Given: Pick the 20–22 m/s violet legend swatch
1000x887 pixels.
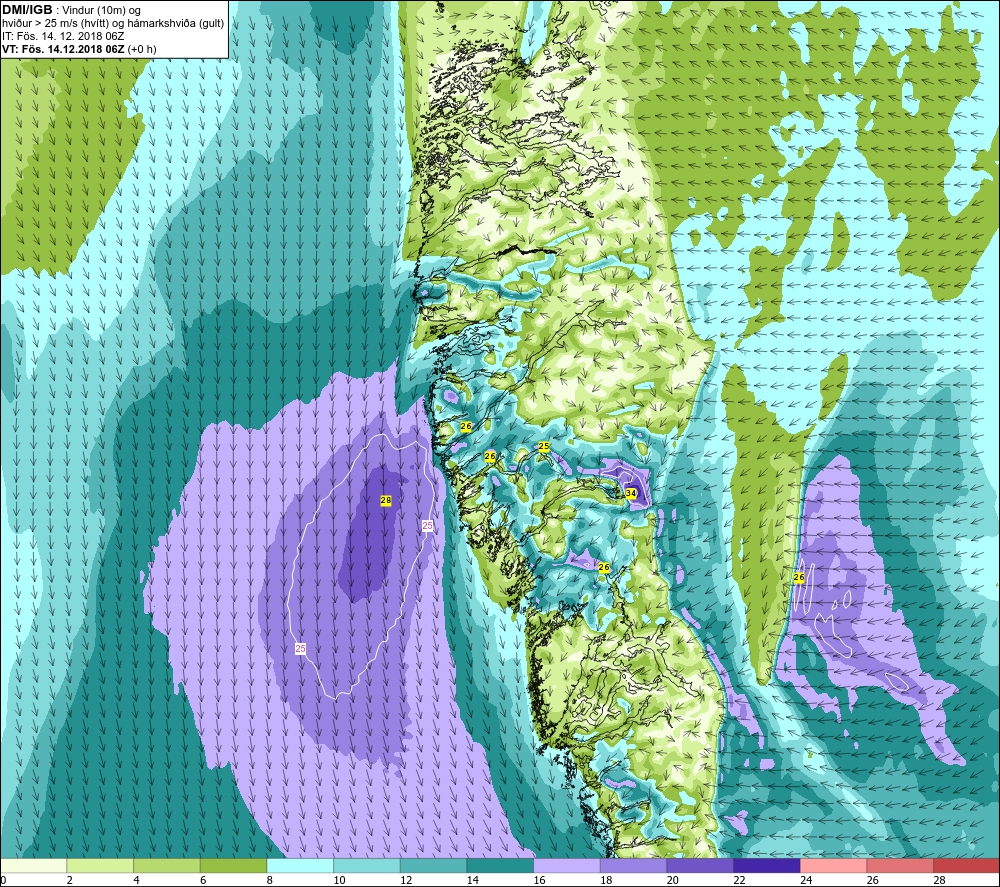Looking at the screenshot, I should (x=700, y=866).
